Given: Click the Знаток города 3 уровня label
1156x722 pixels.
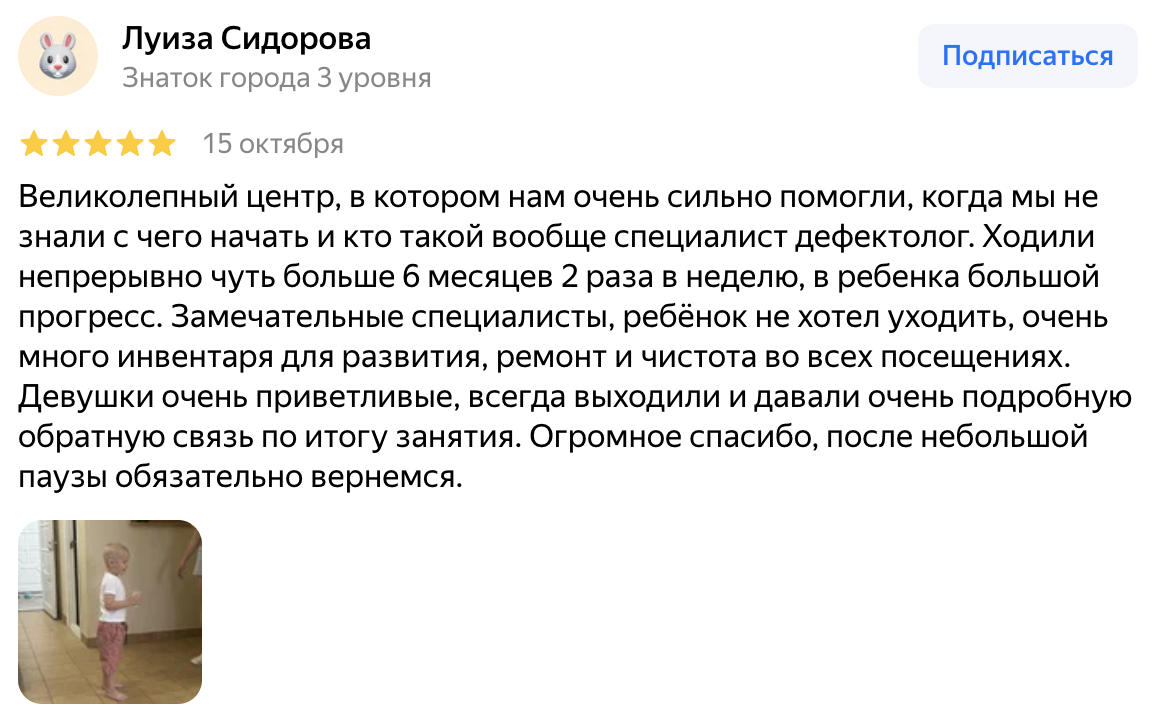Looking at the screenshot, I should coord(276,78).
